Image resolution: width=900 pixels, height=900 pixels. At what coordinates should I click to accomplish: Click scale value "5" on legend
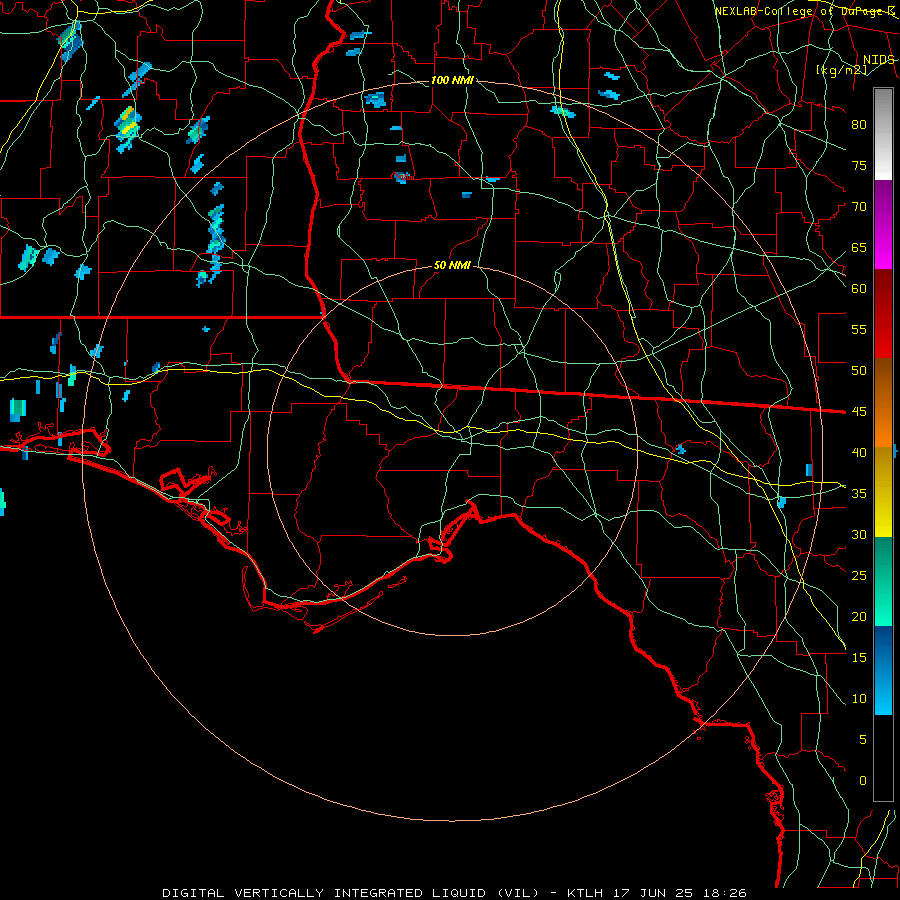(x=863, y=739)
